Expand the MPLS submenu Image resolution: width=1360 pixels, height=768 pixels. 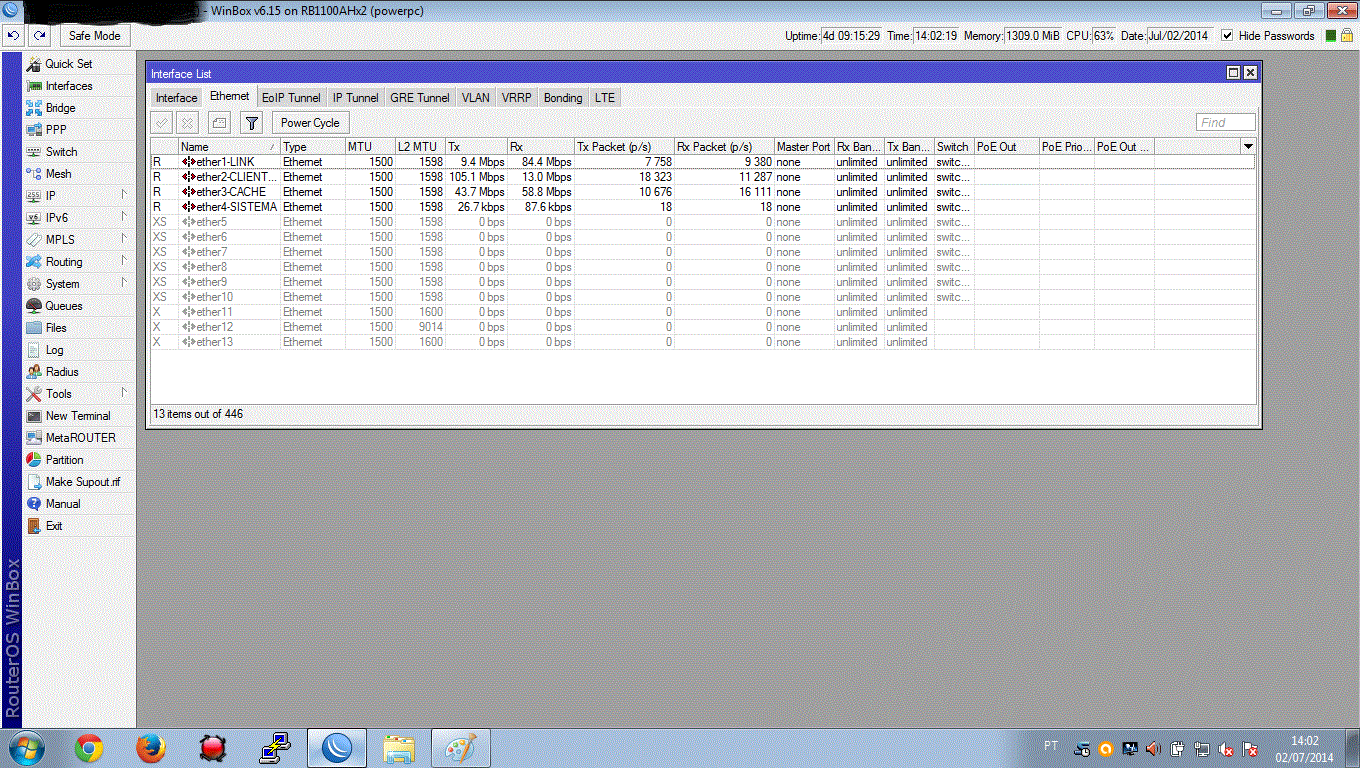[78, 240]
